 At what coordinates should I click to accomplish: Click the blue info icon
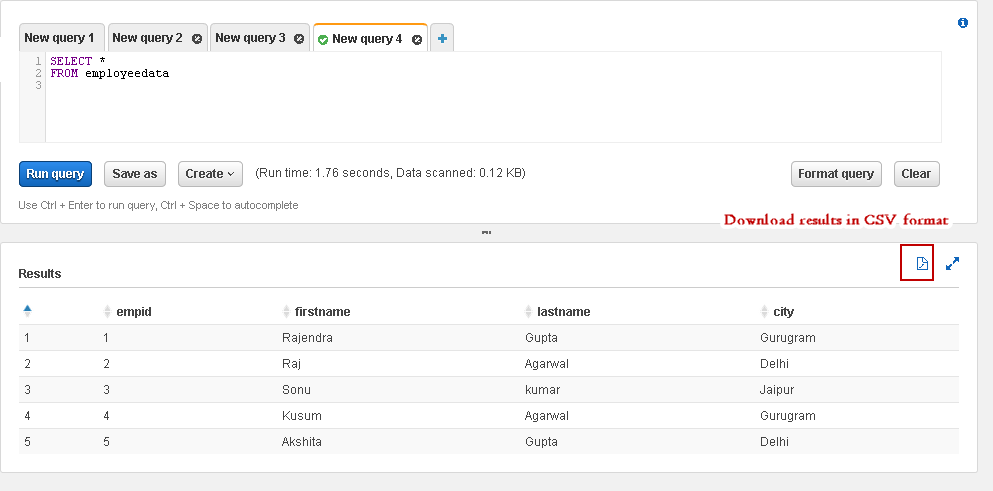point(963,22)
